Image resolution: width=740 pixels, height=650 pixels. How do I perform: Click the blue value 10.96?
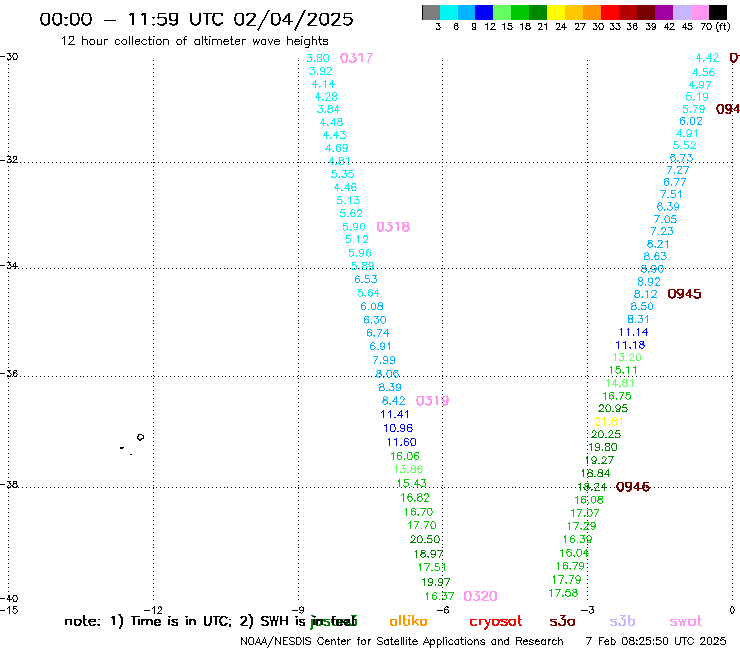[x=398, y=428]
